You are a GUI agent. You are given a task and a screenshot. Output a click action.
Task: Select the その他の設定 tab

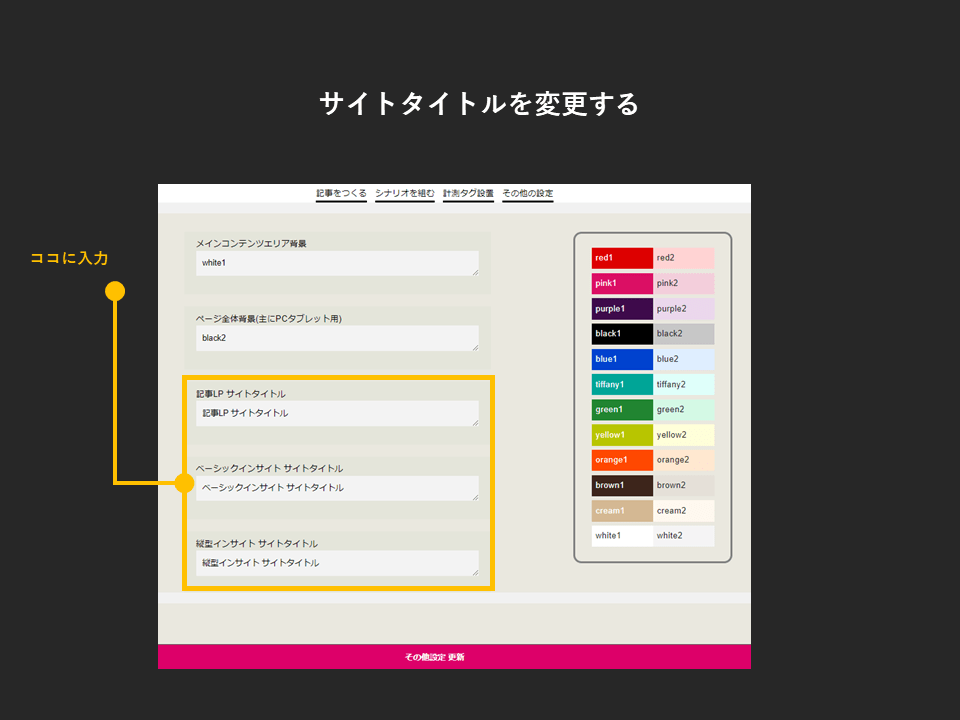coord(528,193)
